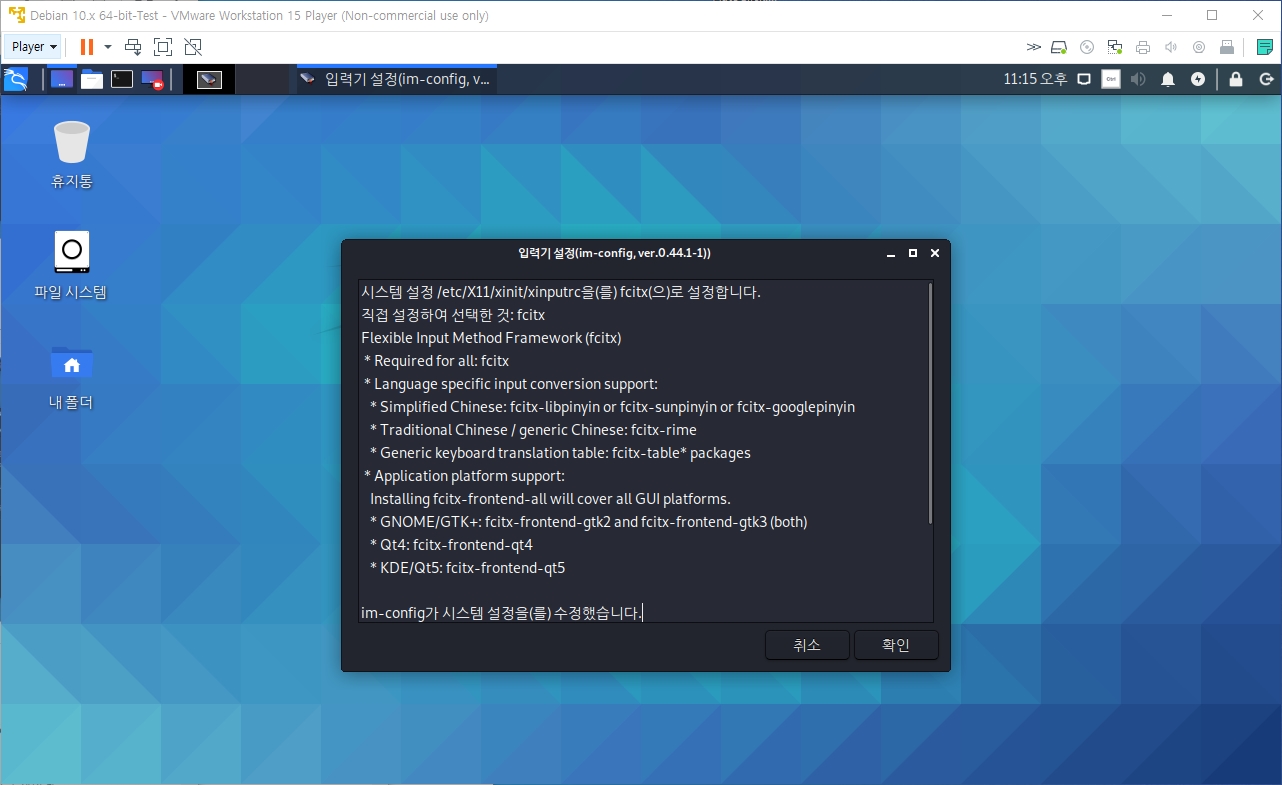Click the network connection tray icon
Screen dimensions: 1282x785
point(1083,79)
